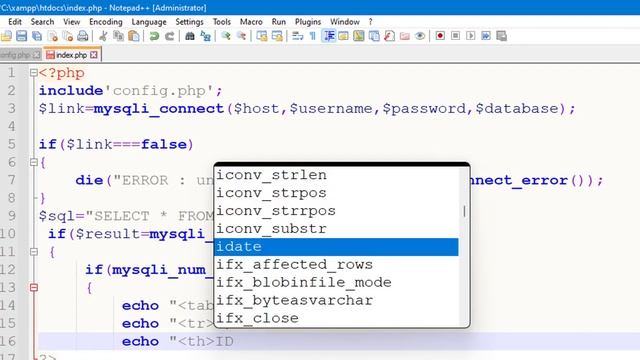Click the Save All toolbar icon
The height and width of the screenshot is (360, 640).
(x=37, y=36)
